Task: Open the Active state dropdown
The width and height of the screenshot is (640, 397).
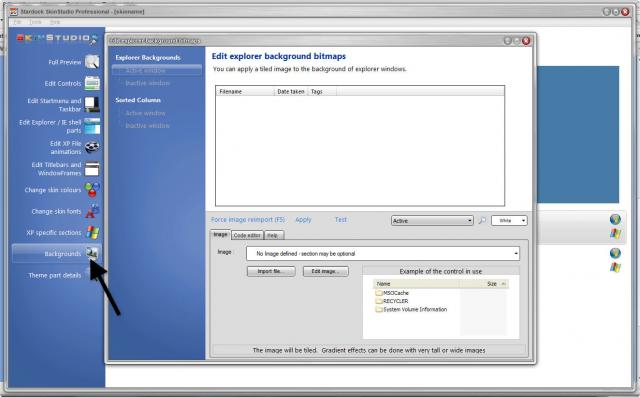Action: 432,221
